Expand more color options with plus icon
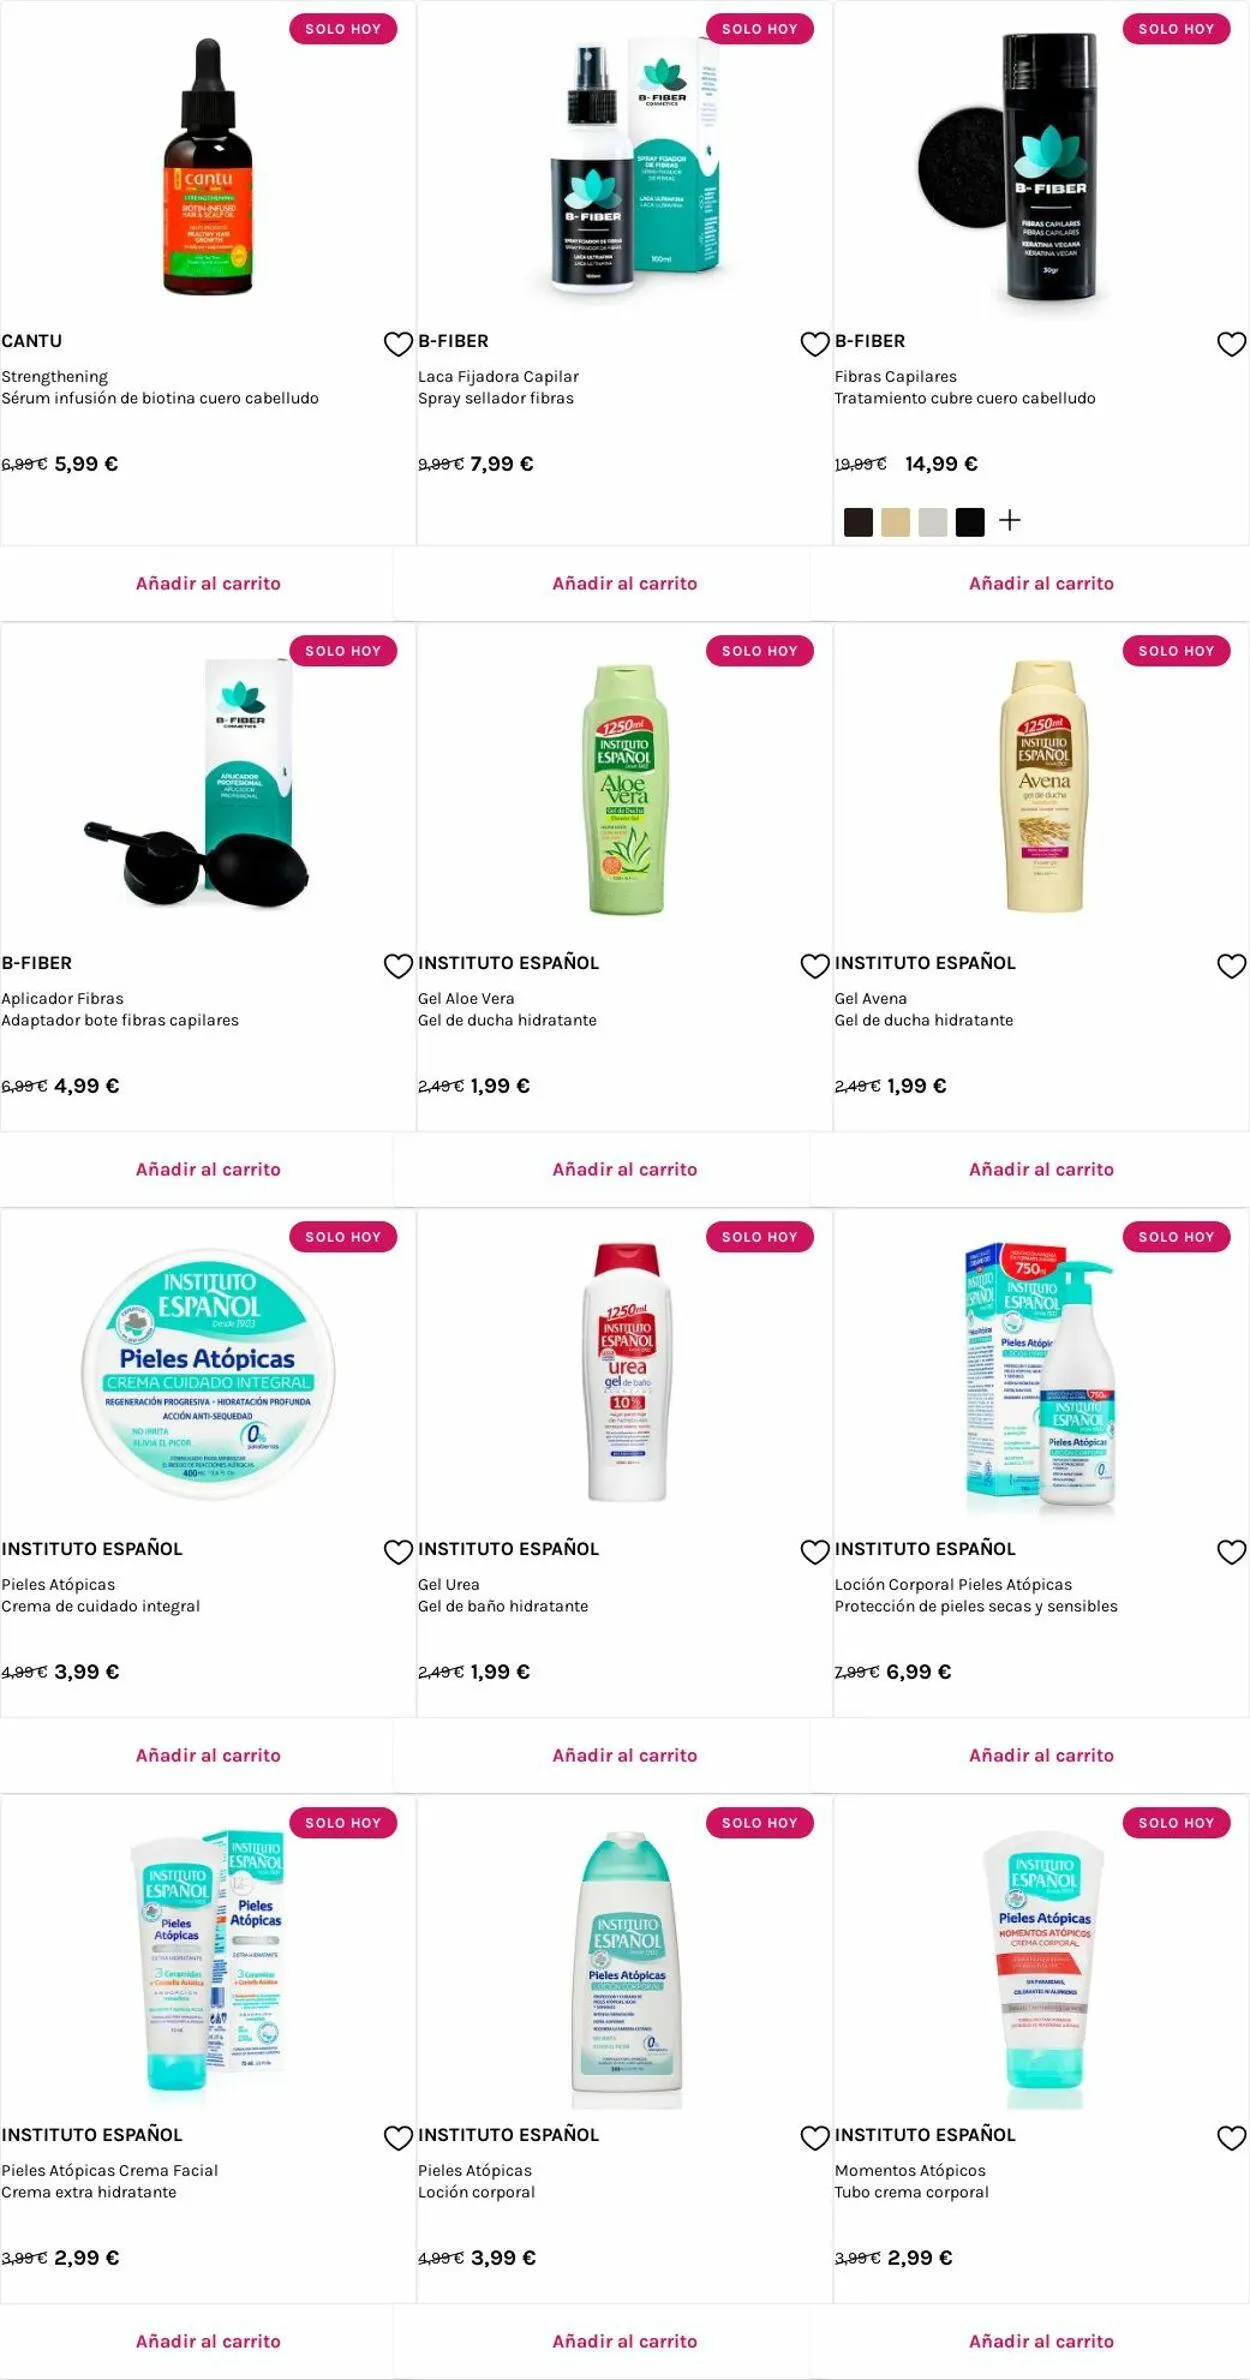The height and width of the screenshot is (2380, 1250). point(1010,521)
